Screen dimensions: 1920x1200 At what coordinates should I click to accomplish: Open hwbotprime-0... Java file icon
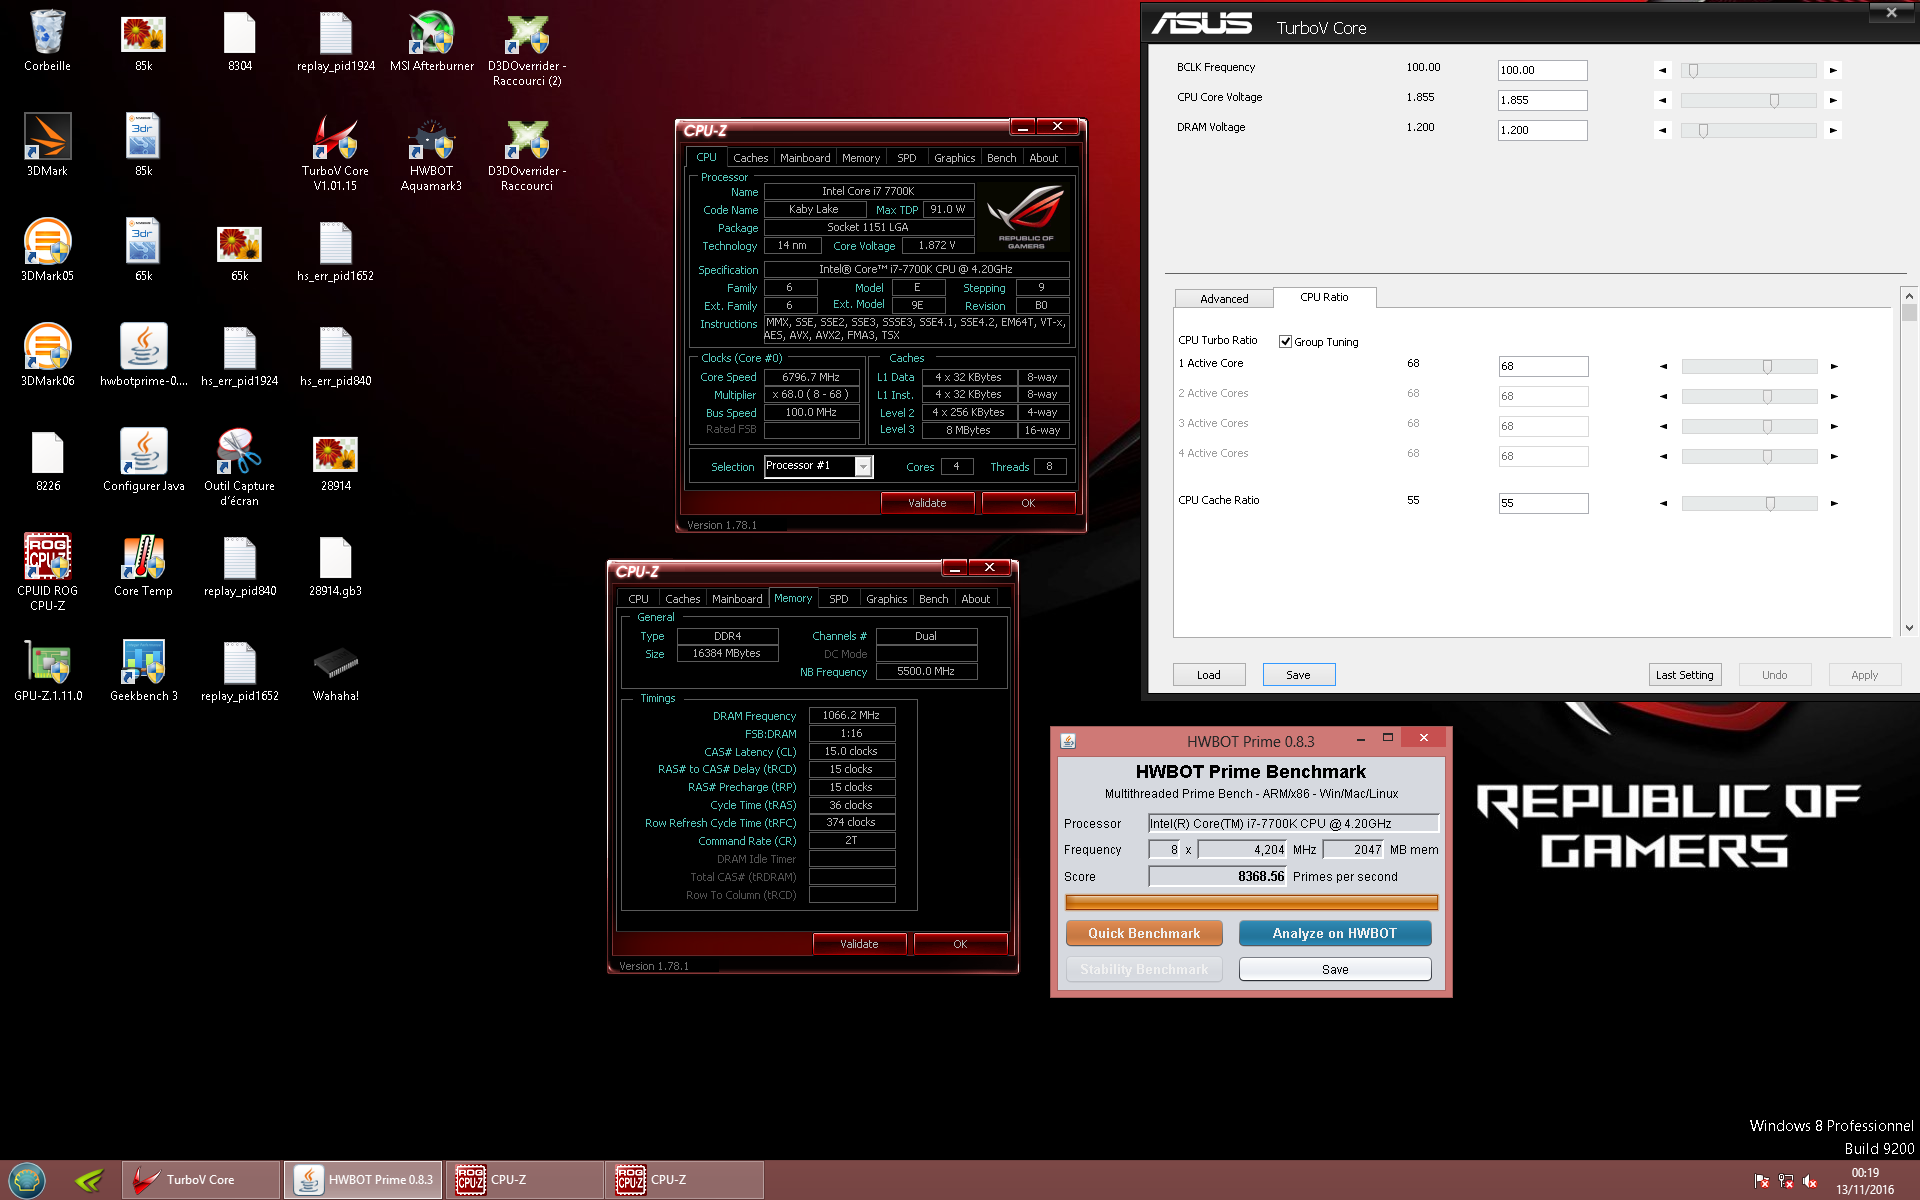[x=143, y=355]
